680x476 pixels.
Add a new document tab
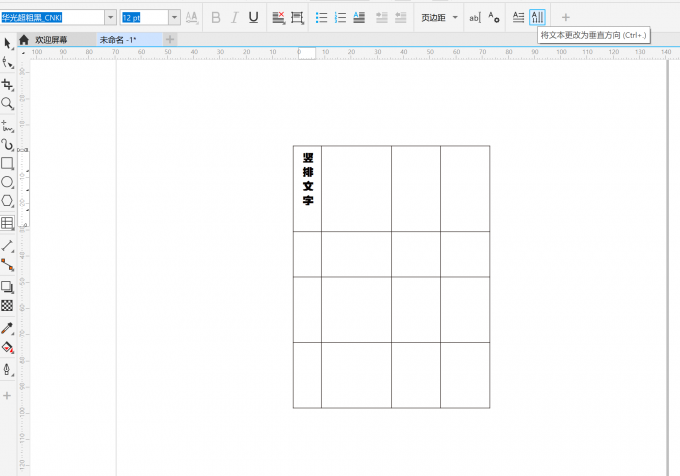pyautogui.click(x=170, y=39)
